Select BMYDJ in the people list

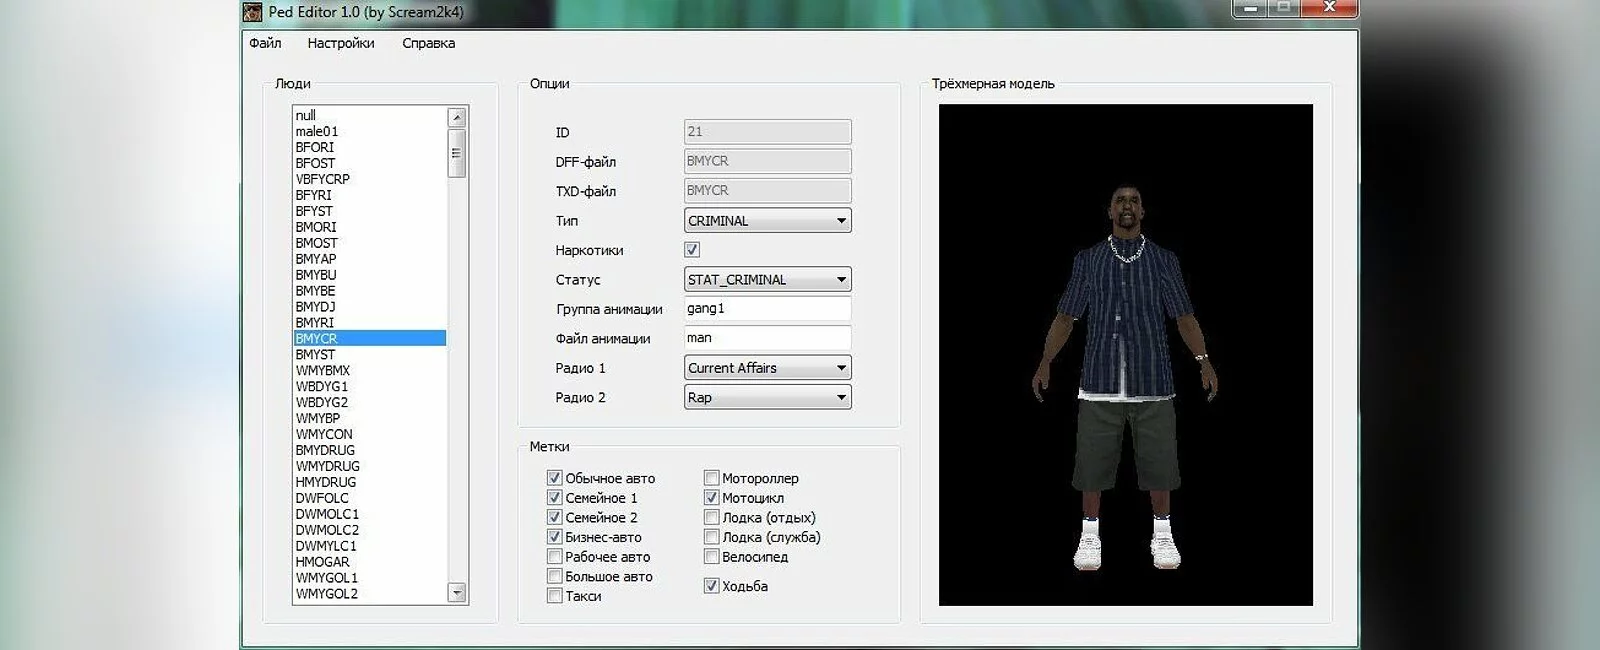coord(370,307)
